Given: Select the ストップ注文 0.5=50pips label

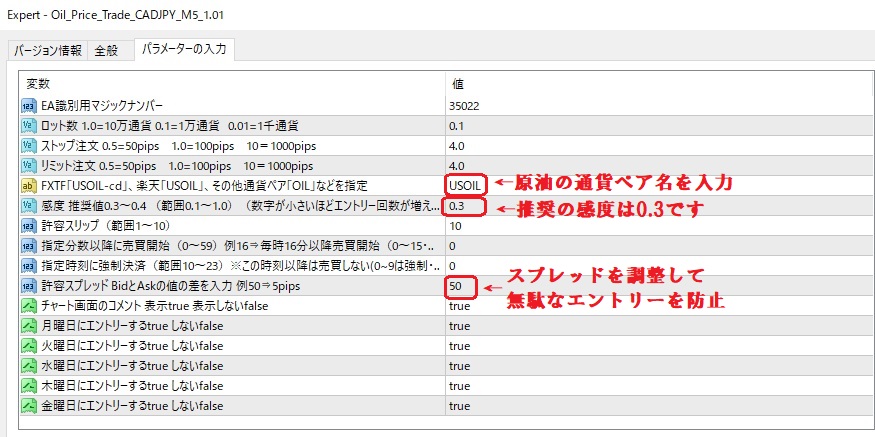Looking at the screenshot, I should [179, 146].
